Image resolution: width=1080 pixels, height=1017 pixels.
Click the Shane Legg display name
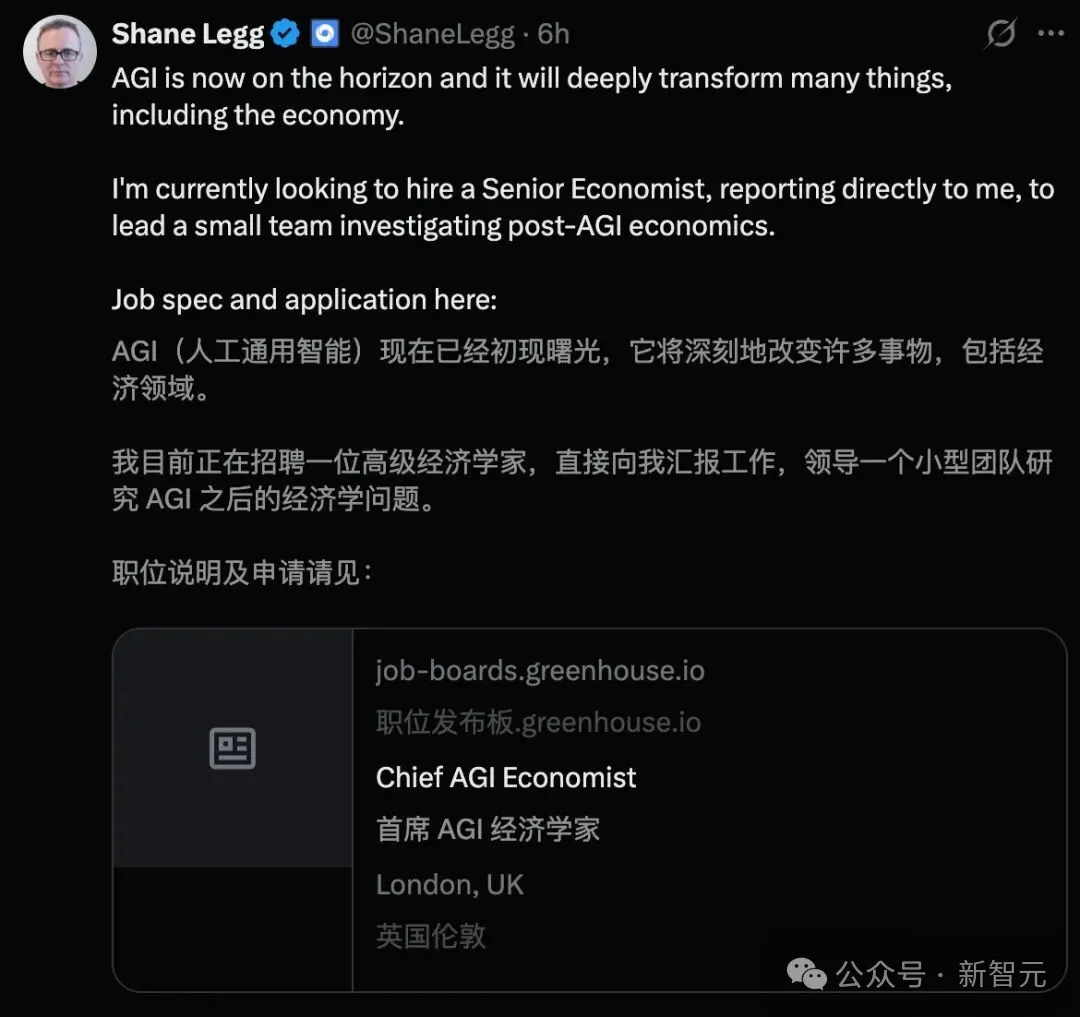click(x=187, y=34)
